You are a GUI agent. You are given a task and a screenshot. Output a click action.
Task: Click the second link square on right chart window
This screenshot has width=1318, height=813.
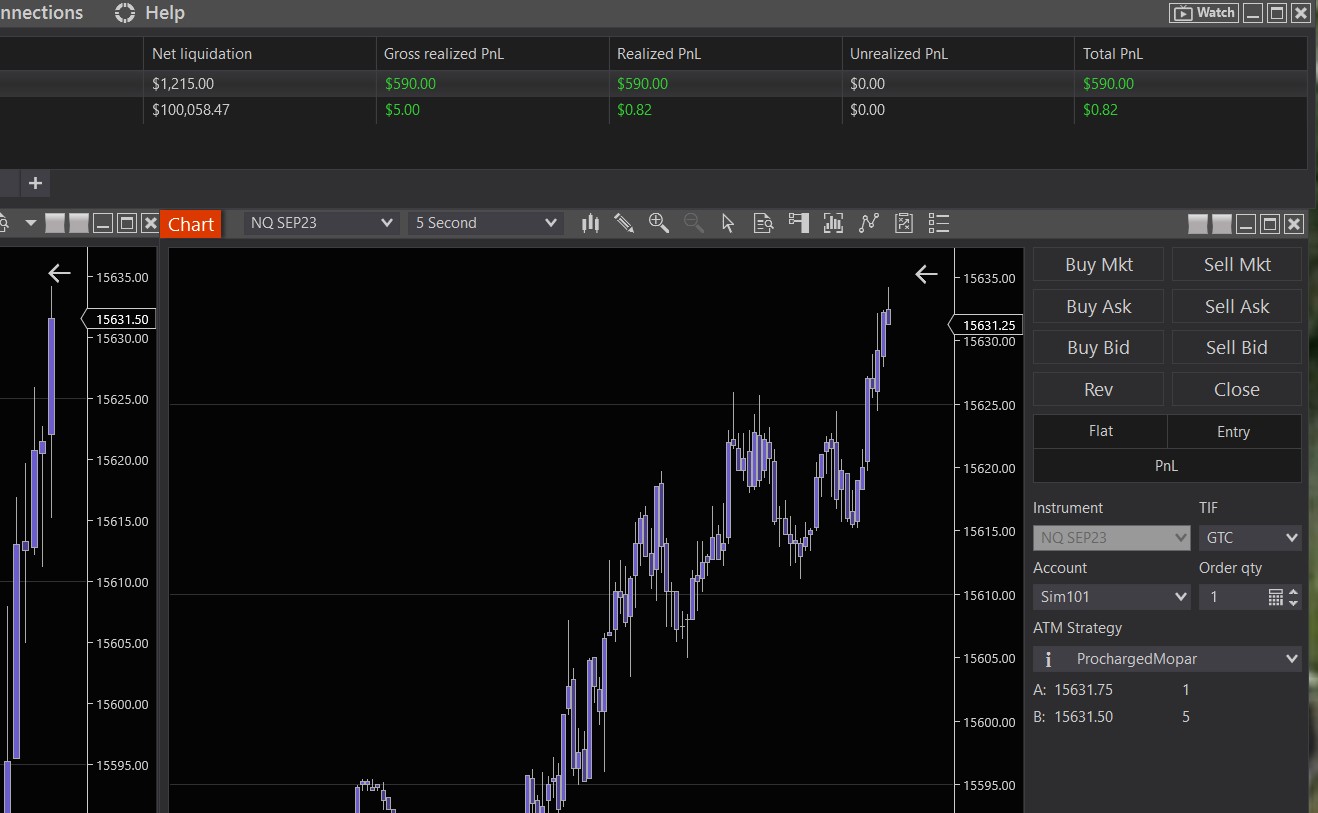point(1221,224)
